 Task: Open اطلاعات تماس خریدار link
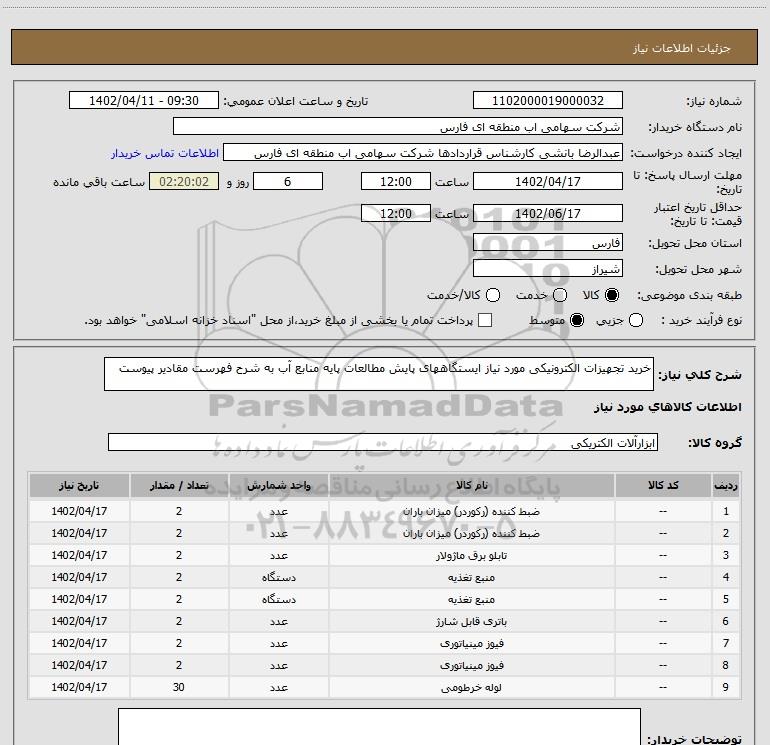click(x=165, y=153)
